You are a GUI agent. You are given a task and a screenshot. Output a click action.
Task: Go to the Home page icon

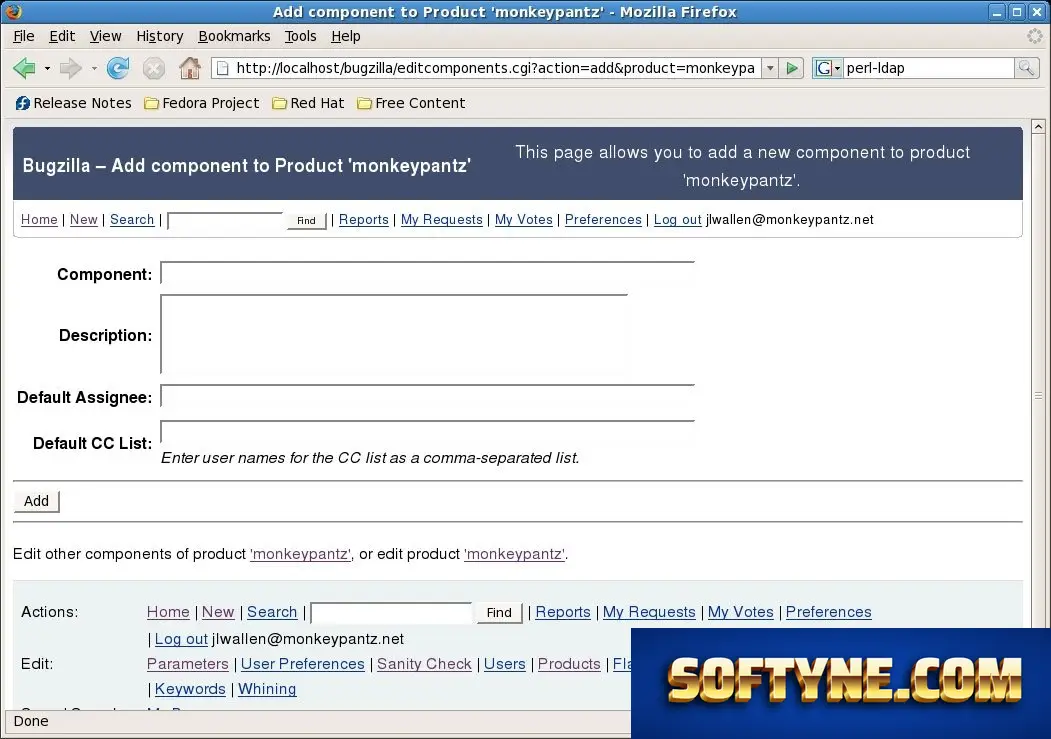coord(190,68)
